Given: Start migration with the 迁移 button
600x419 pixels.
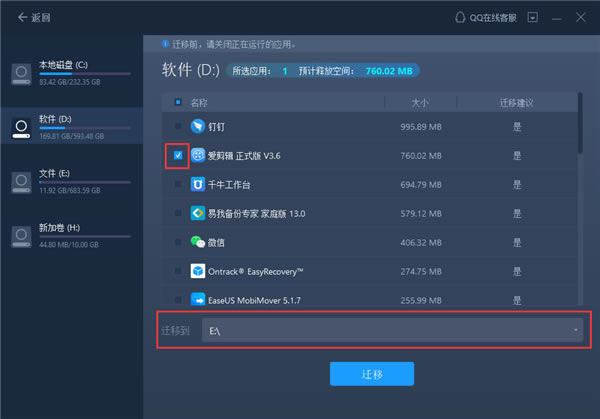Looking at the screenshot, I should (372, 374).
